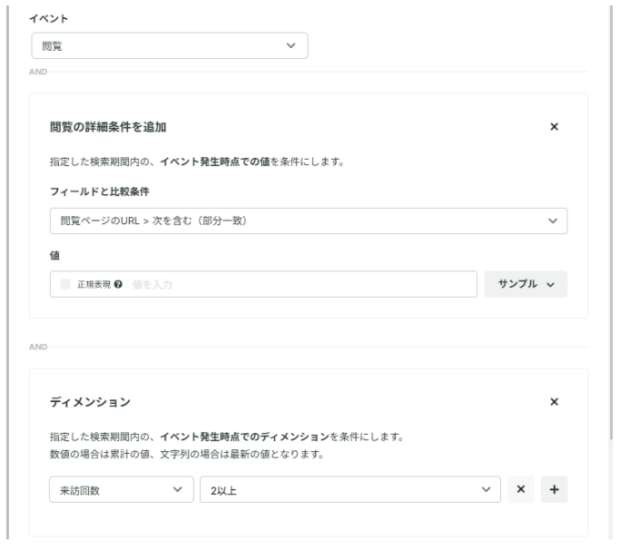Click the 閲覧の詳細条件を追加 heading

coord(108,127)
